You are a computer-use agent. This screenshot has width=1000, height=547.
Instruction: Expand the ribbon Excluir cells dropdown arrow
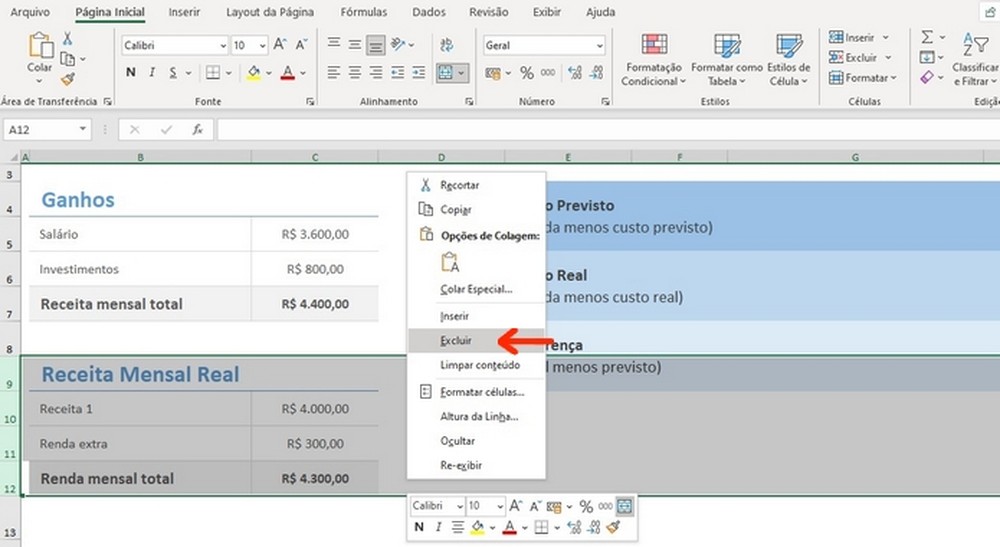point(888,57)
